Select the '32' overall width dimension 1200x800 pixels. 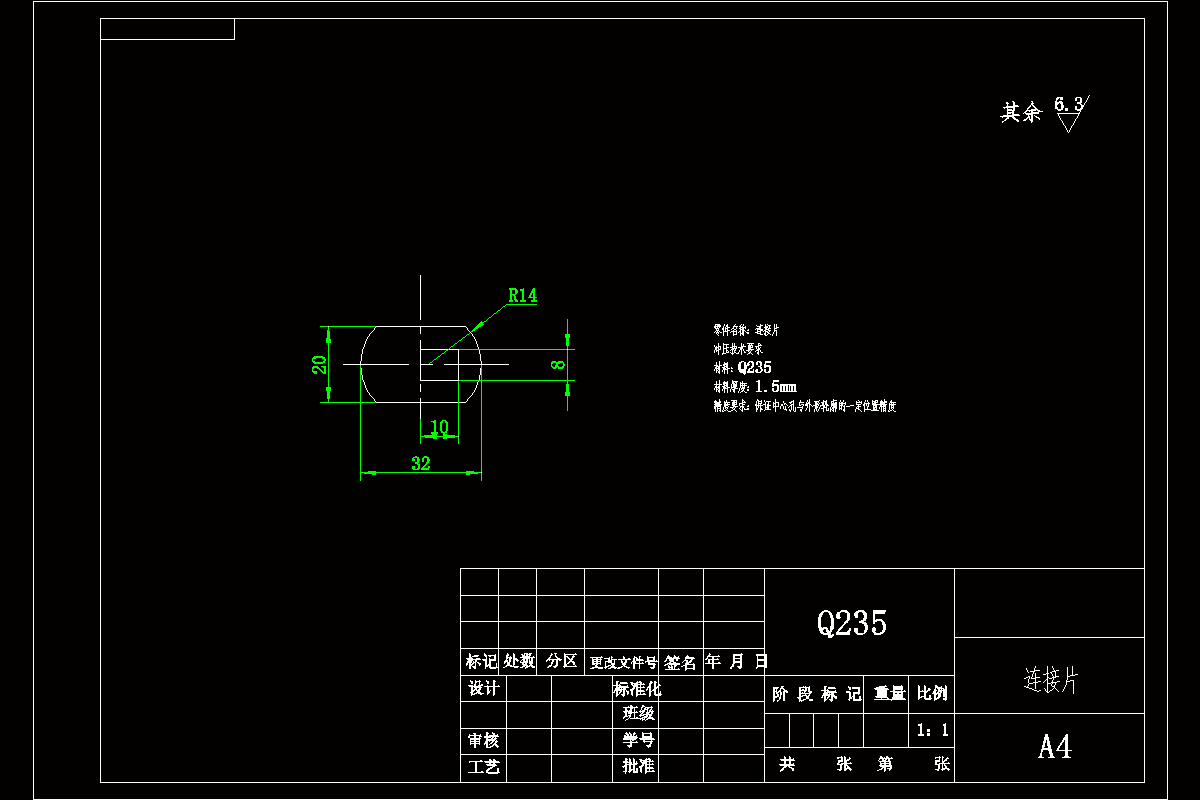coord(420,463)
